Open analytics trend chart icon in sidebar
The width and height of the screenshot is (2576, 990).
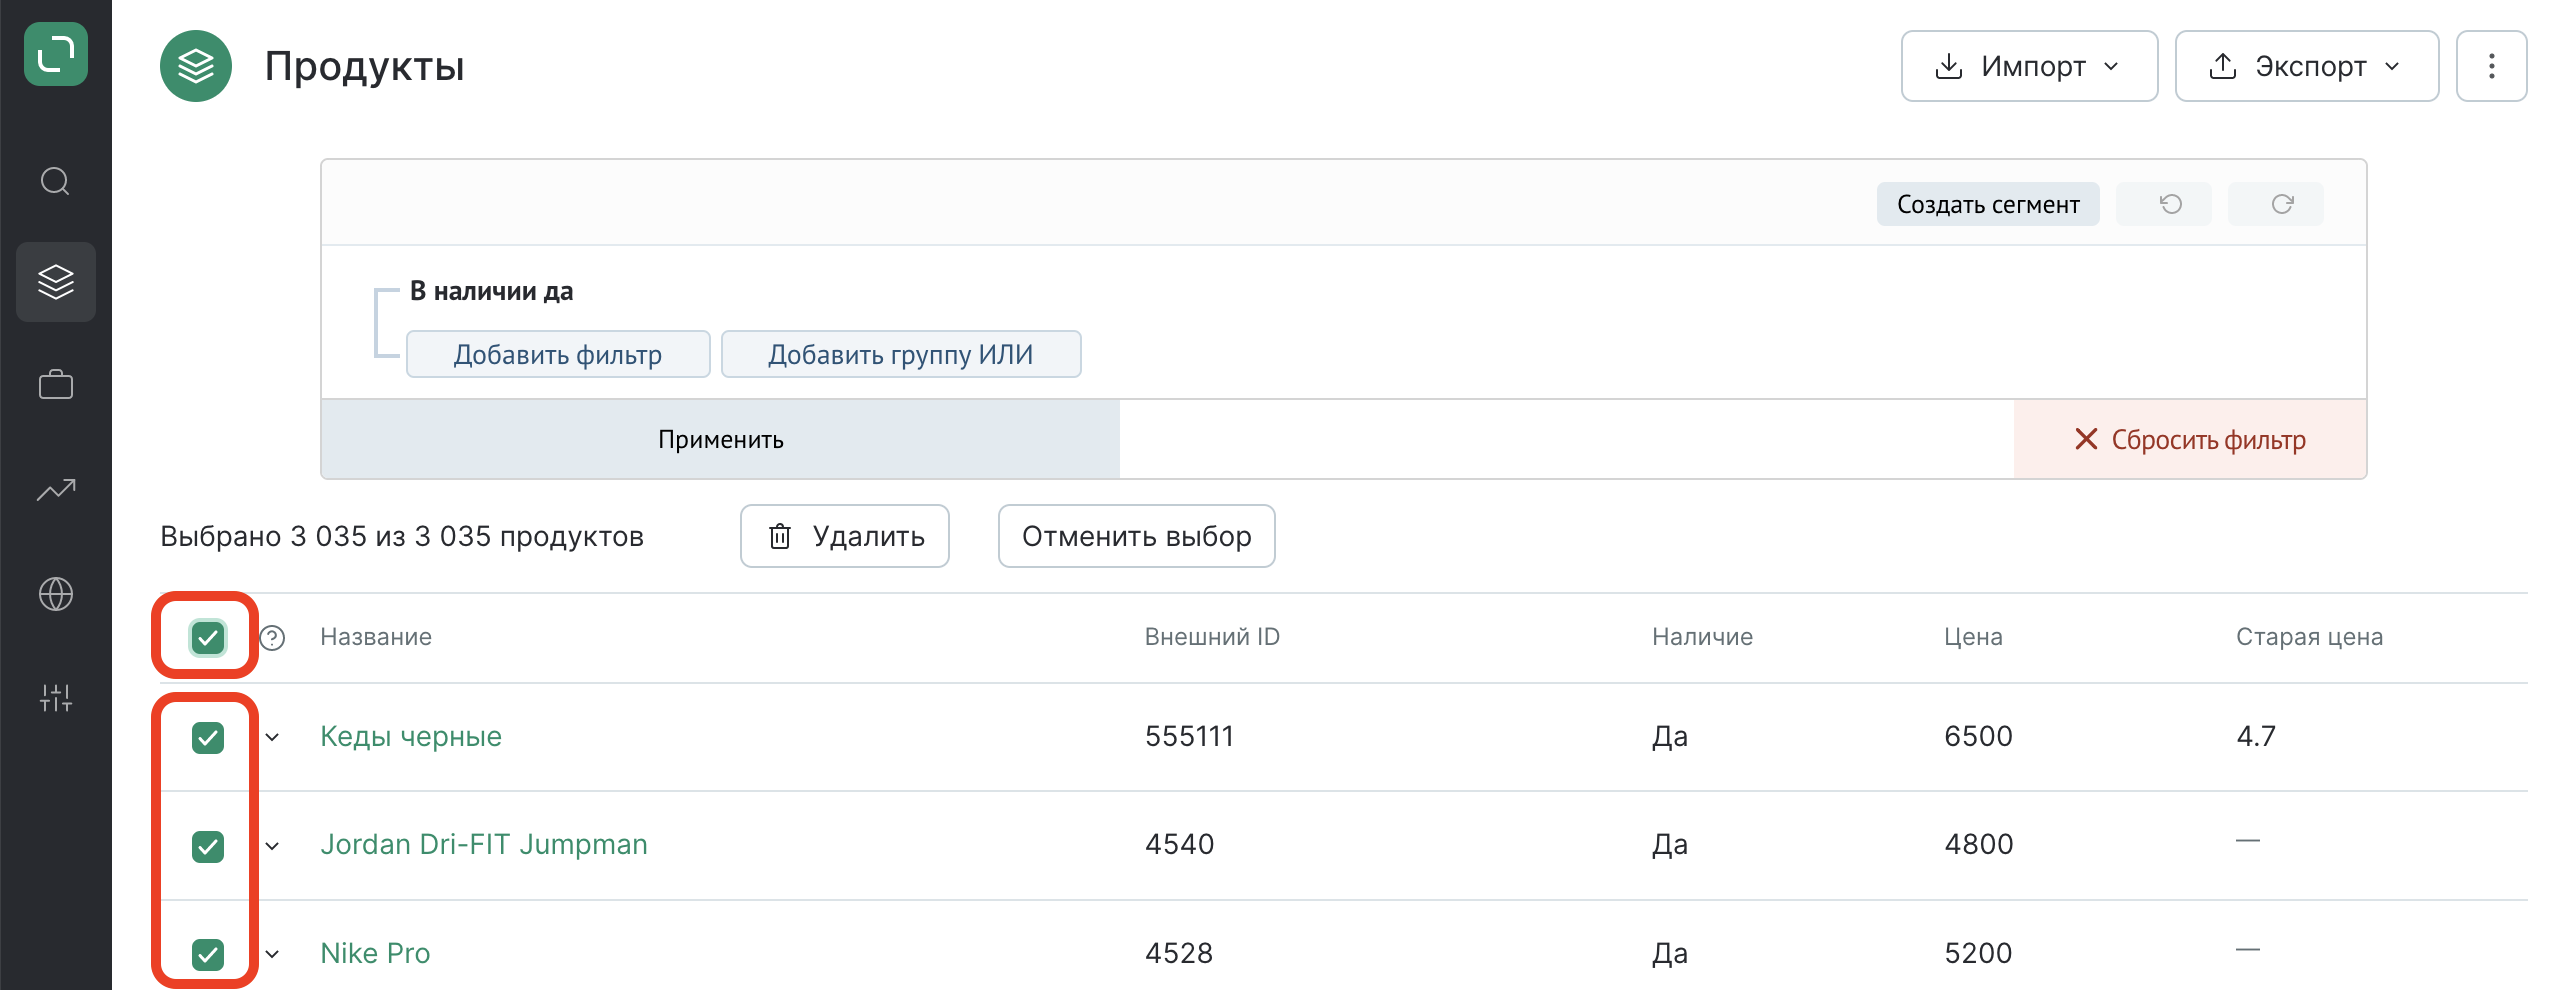tap(56, 489)
